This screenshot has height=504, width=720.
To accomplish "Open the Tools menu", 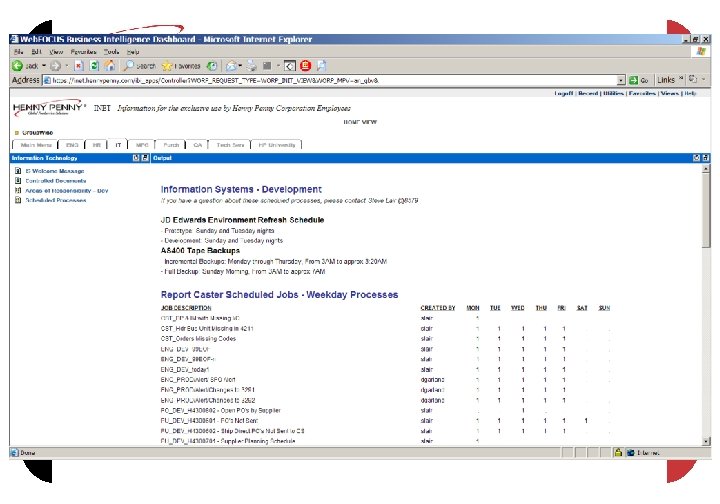I will click(111, 52).
